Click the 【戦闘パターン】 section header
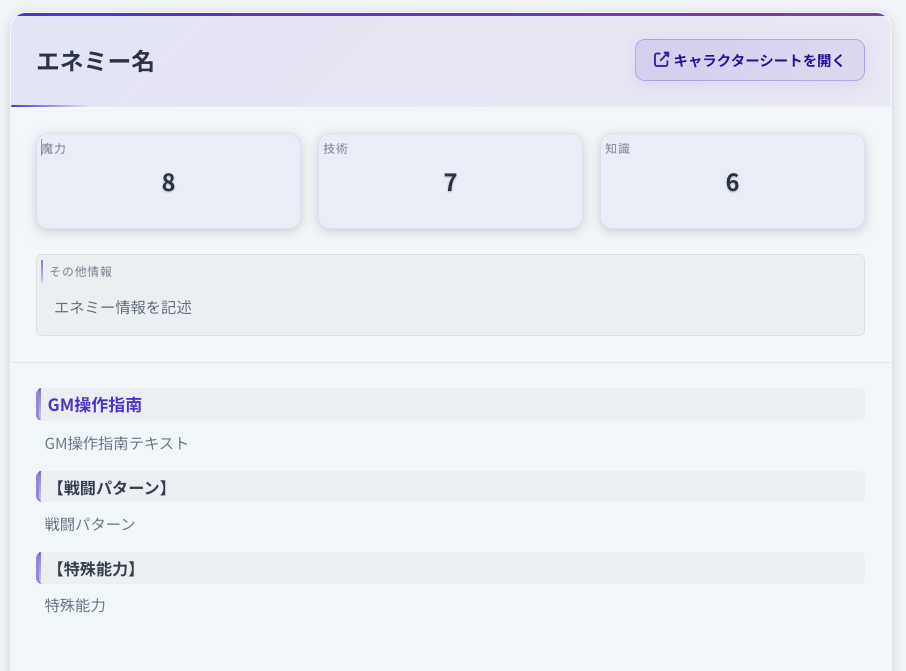The height and width of the screenshot is (671, 906). pyautogui.click(x=108, y=488)
